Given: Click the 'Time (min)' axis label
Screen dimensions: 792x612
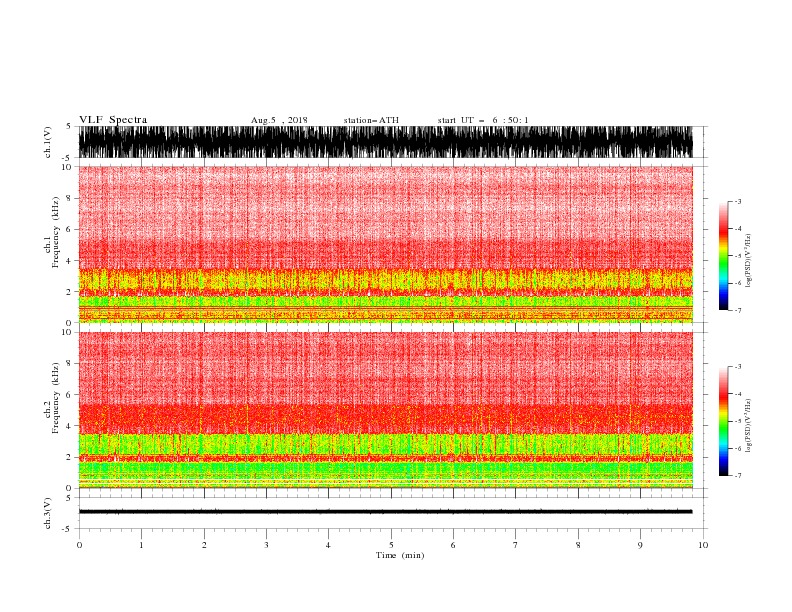Looking at the screenshot, I should pyautogui.click(x=400, y=555).
